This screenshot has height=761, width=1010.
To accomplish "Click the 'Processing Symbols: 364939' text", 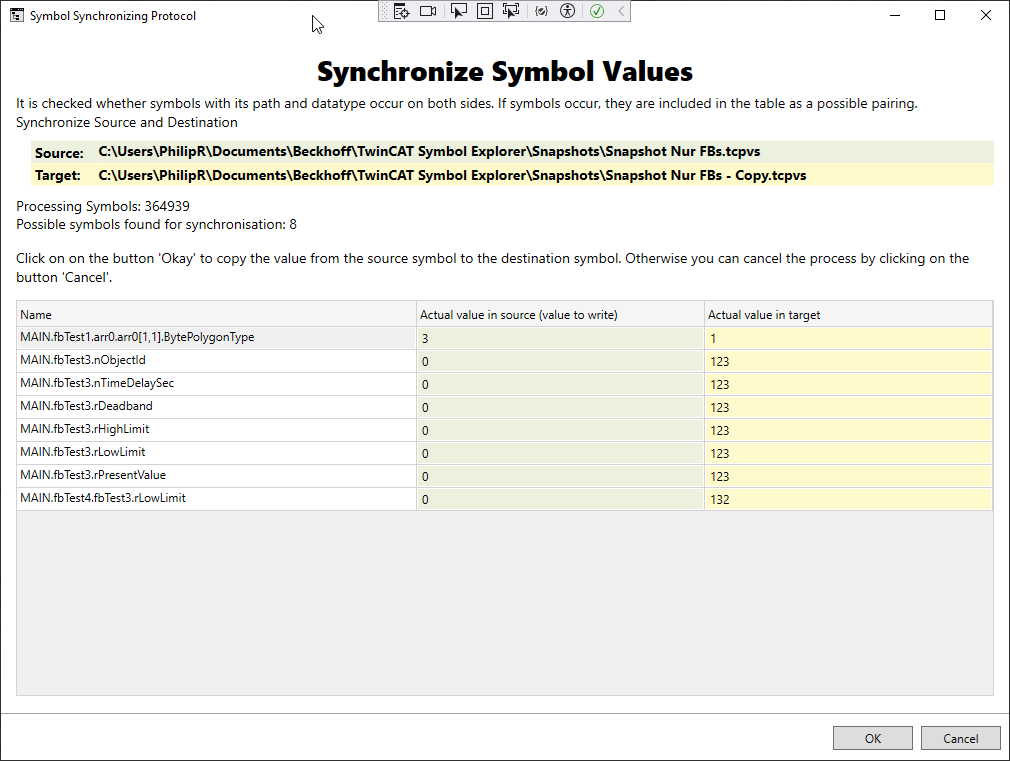I will pos(103,206).
